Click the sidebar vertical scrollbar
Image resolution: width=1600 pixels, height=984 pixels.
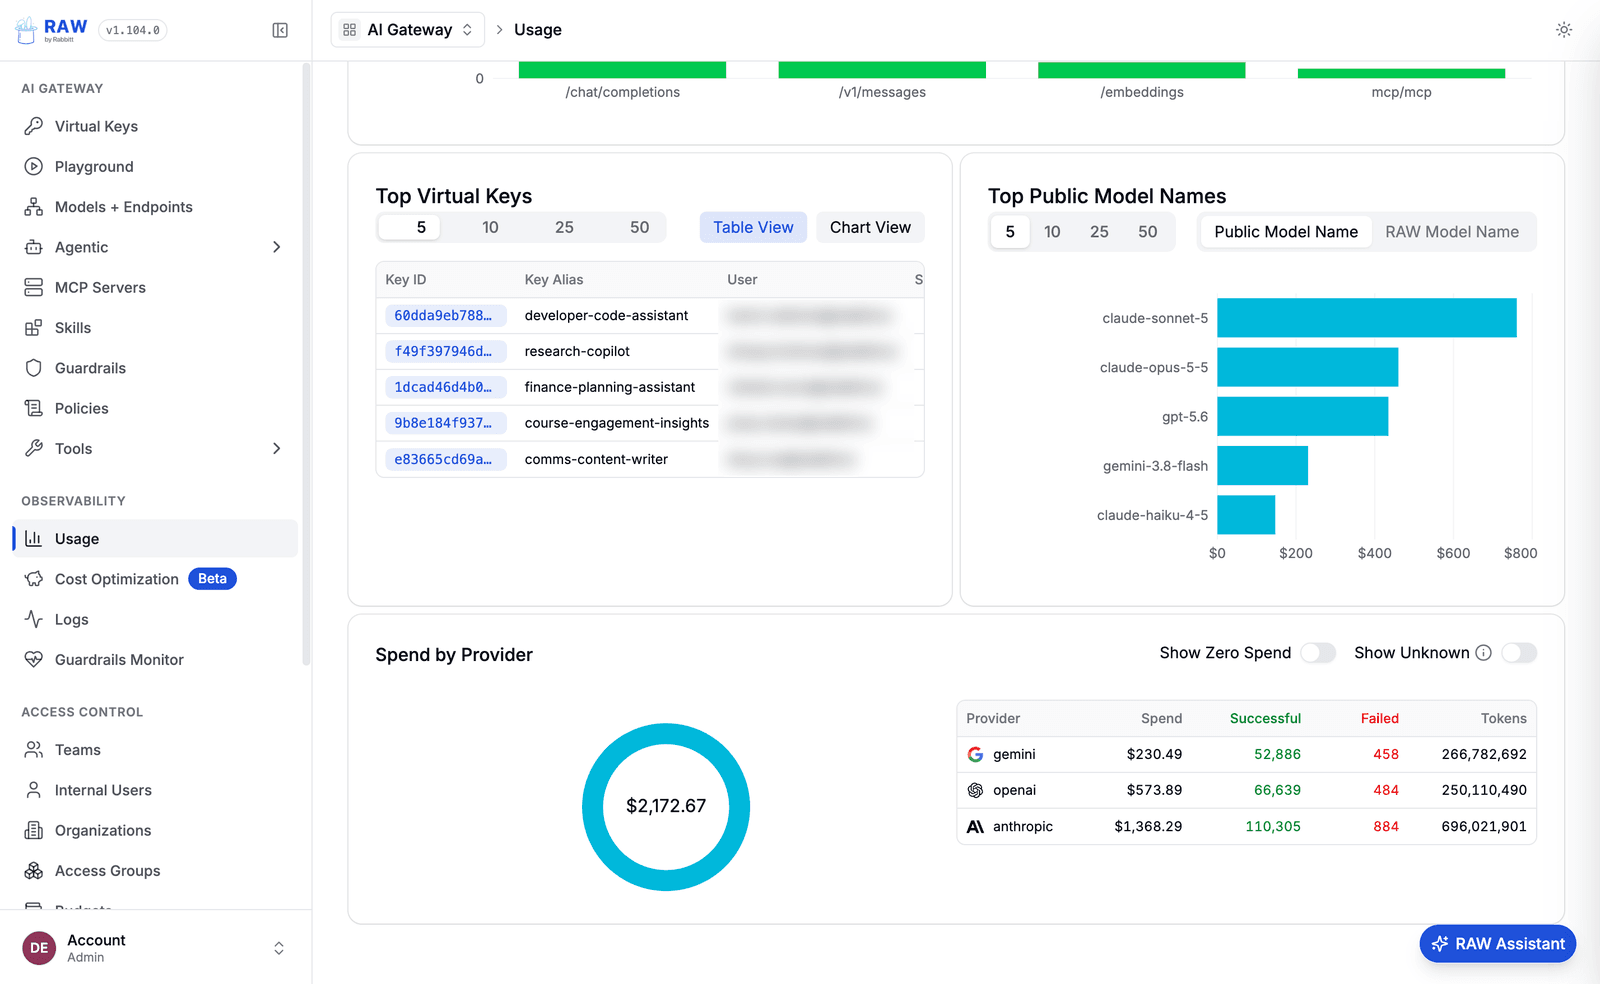point(306,364)
